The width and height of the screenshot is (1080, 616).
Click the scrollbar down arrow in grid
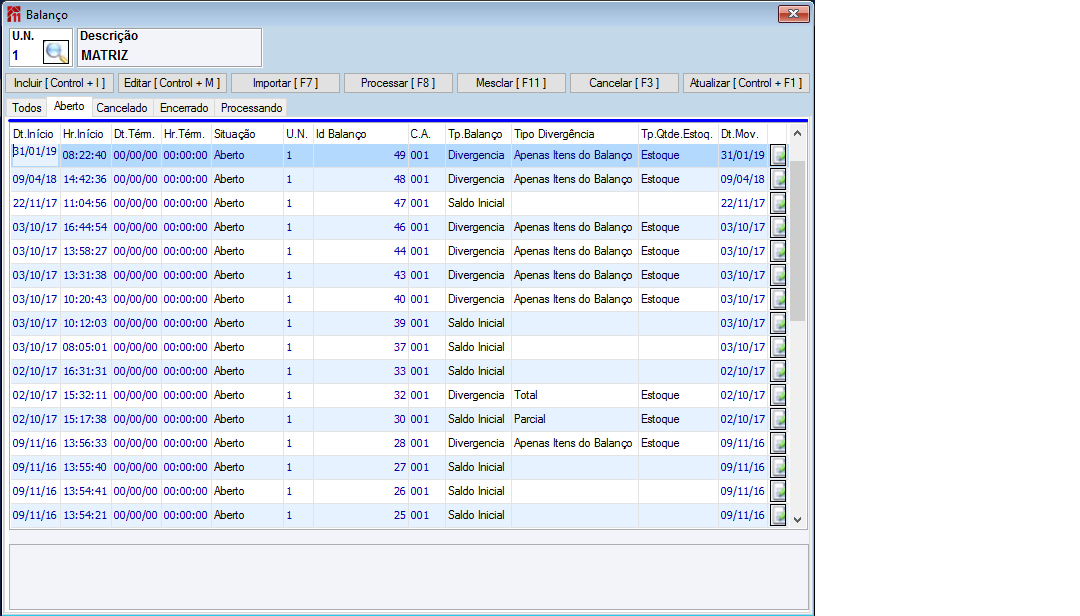[x=797, y=520]
